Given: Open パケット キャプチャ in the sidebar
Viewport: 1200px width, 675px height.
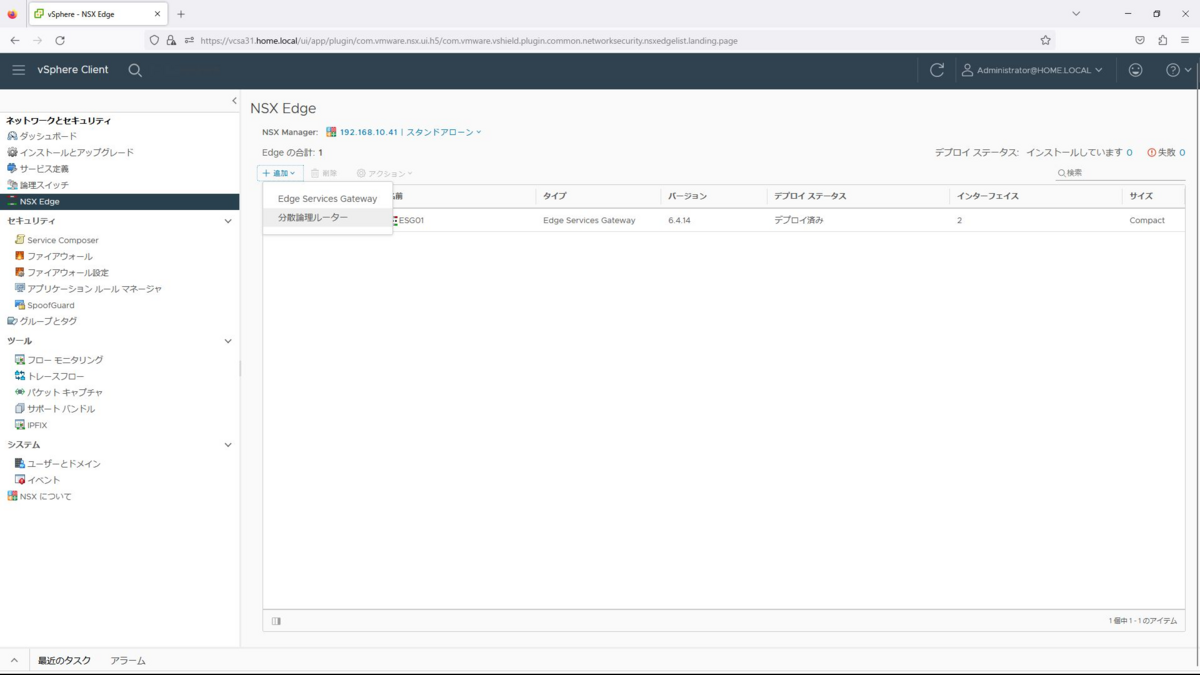Looking at the screenshot, I should [x=65, y=392].
